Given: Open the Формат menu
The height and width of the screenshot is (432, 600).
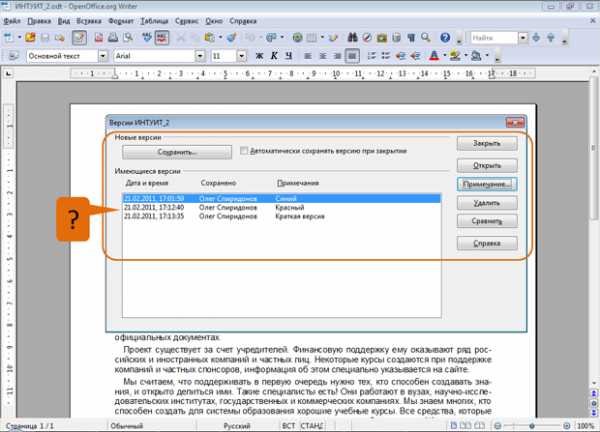Looking at the screenshot, I should pyautogui.click(x=121, y=21).
